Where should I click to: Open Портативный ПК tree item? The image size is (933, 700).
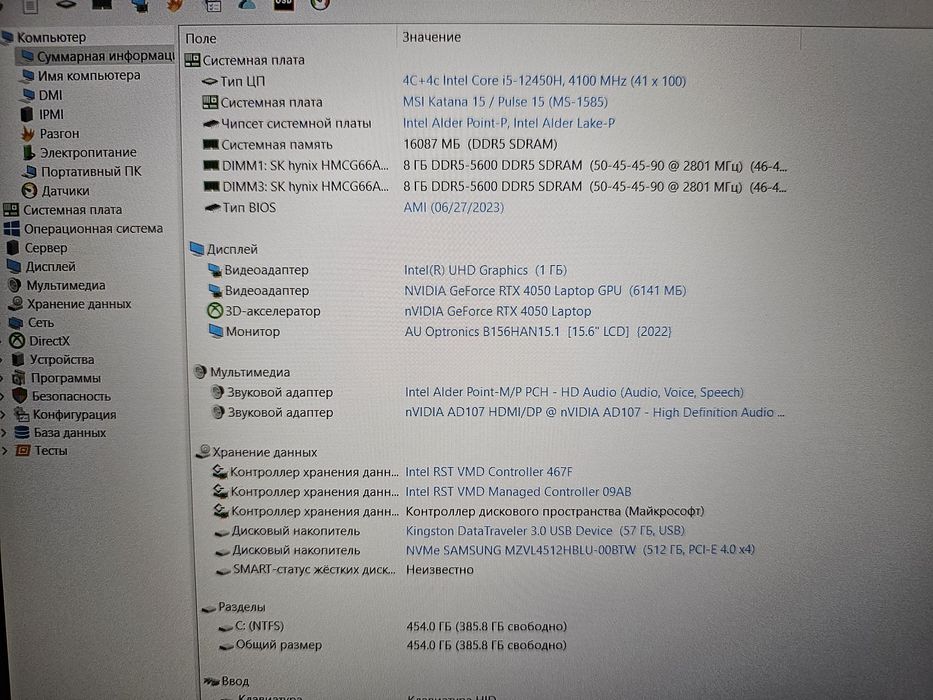tap(91, 171)
